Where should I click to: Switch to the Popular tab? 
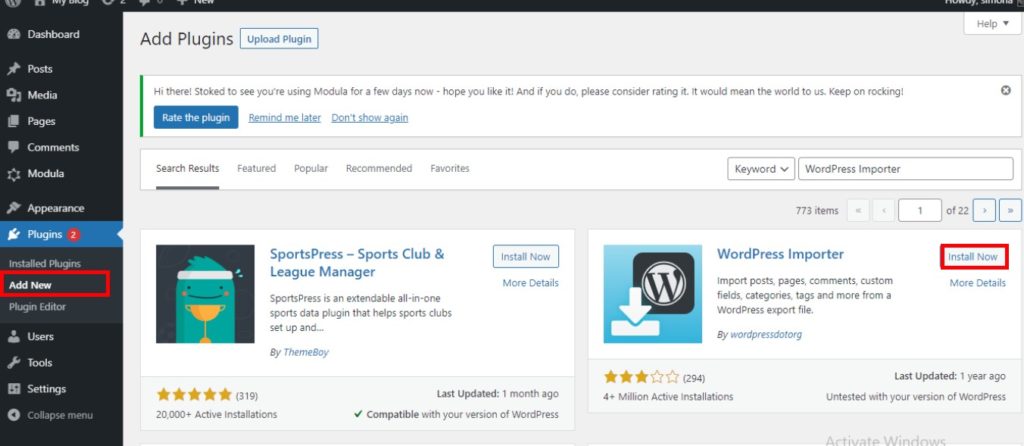tap(311, 168)
